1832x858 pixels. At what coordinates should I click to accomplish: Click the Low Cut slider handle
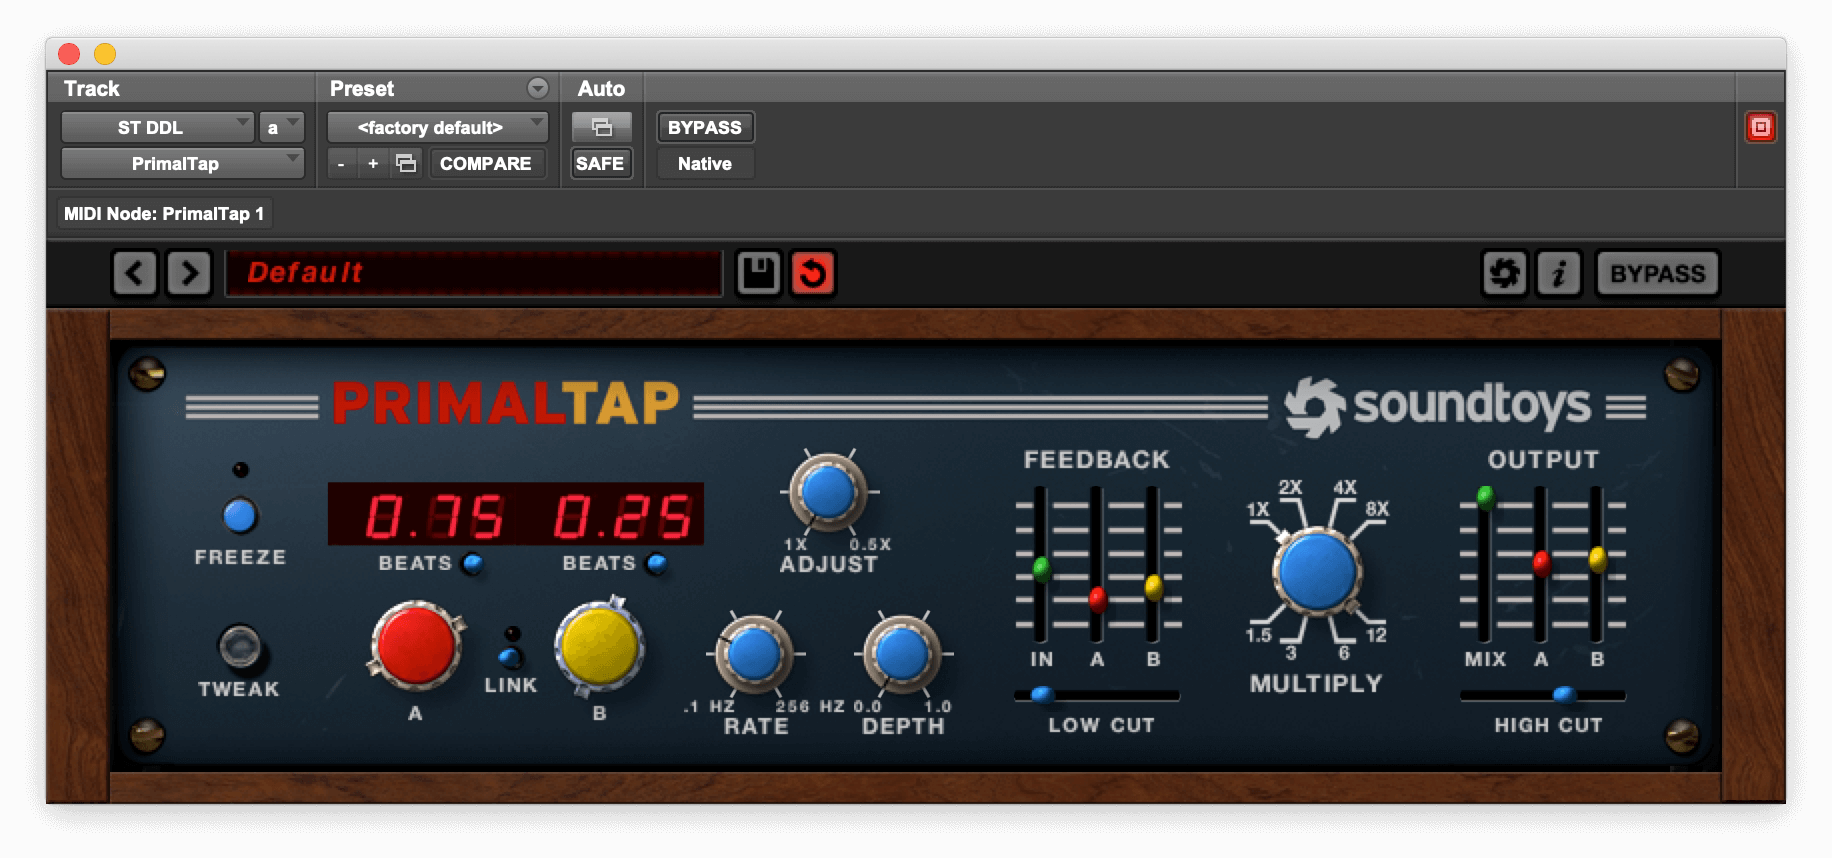click(1041, 694)
